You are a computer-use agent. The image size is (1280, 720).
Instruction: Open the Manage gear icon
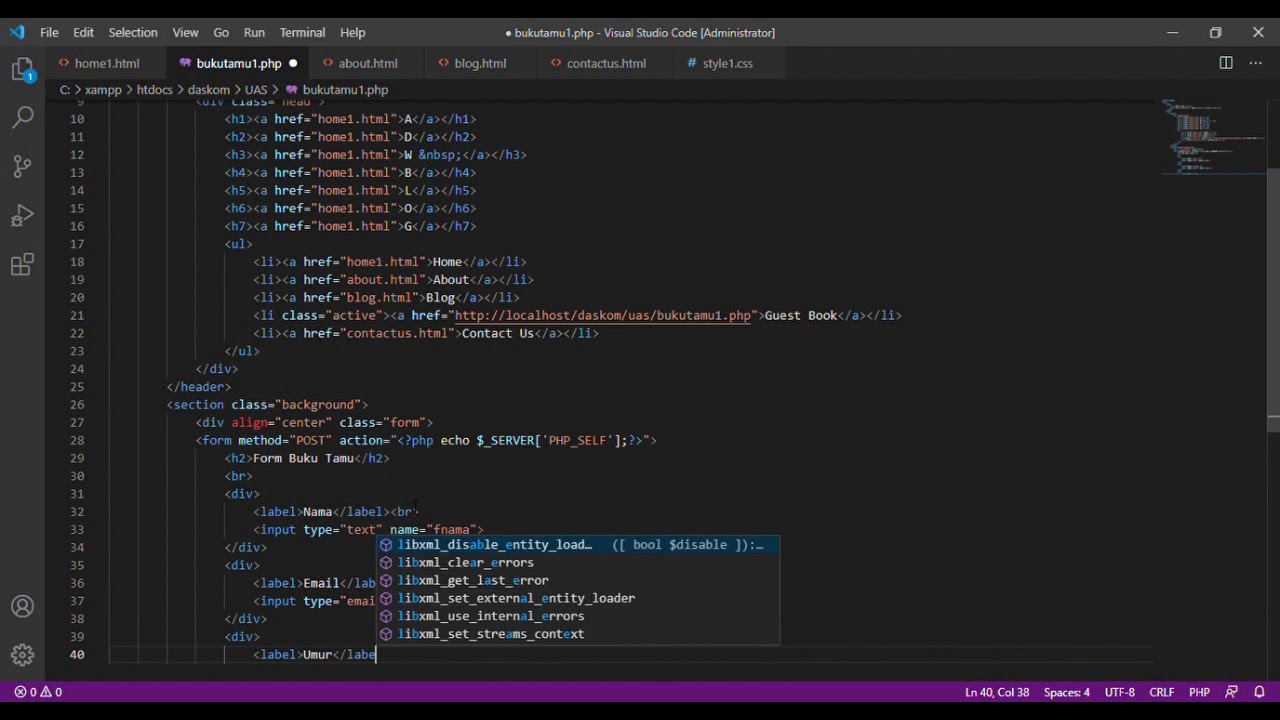pos(22,655)
